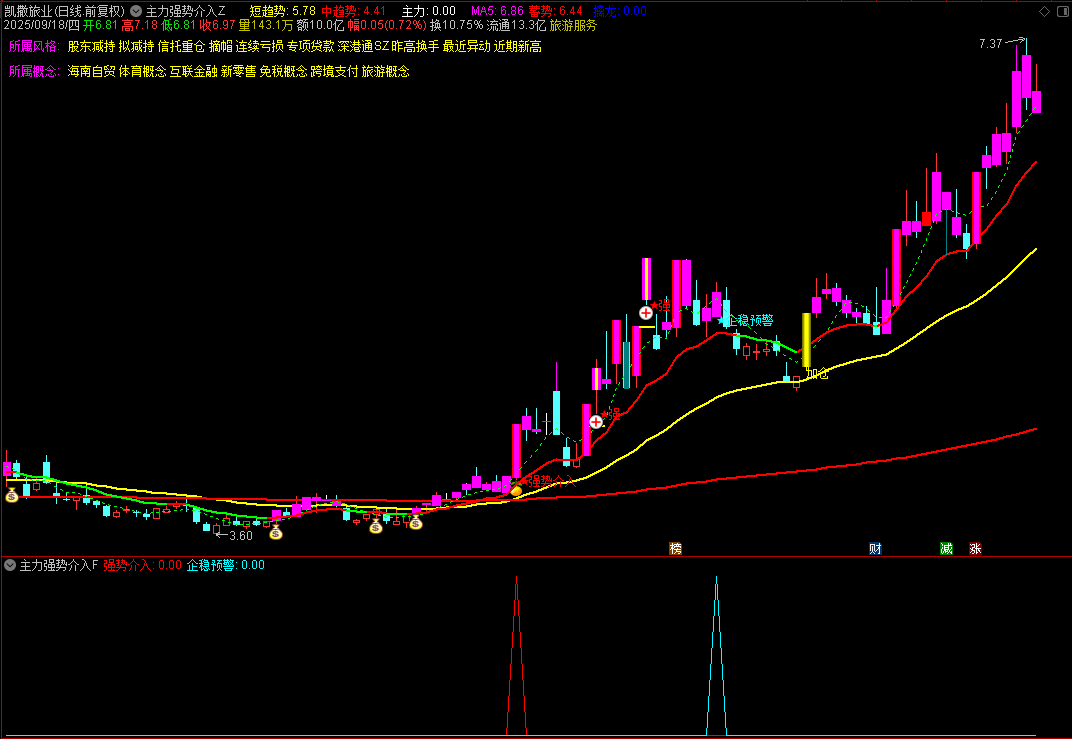Select the 深港通SZ style tag
This screenshot has width=1072, height=739.
(363, 46)
